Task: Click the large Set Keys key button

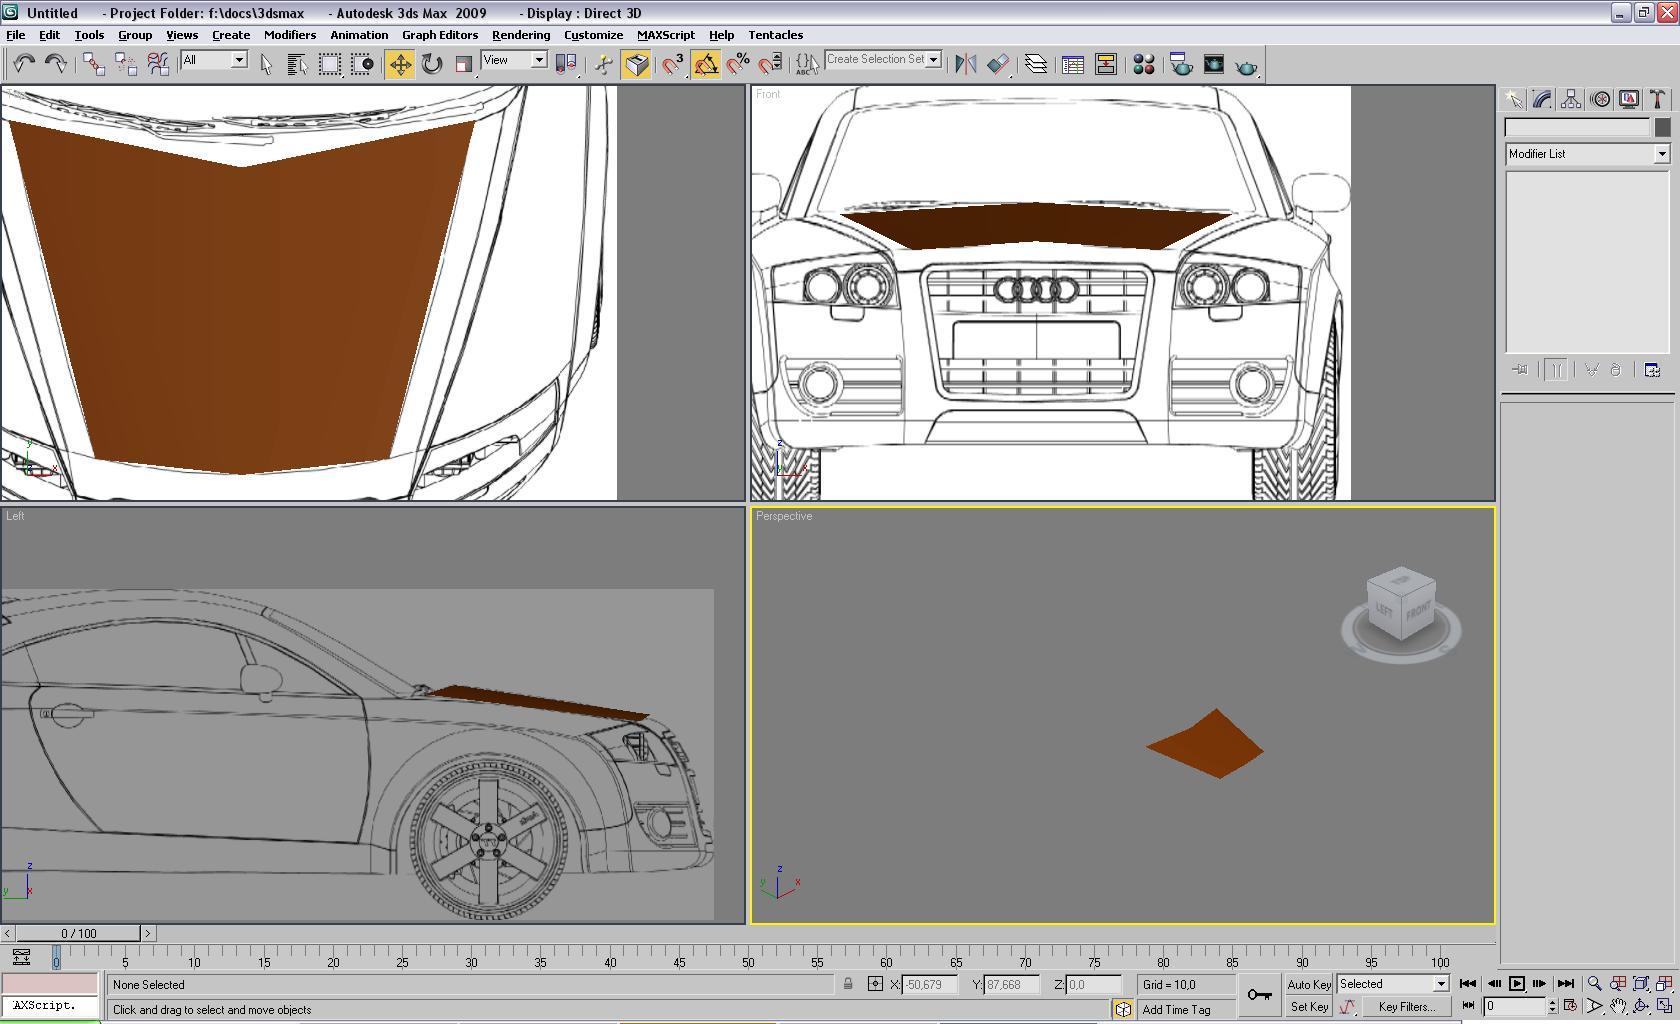Action: [1260, 995]
